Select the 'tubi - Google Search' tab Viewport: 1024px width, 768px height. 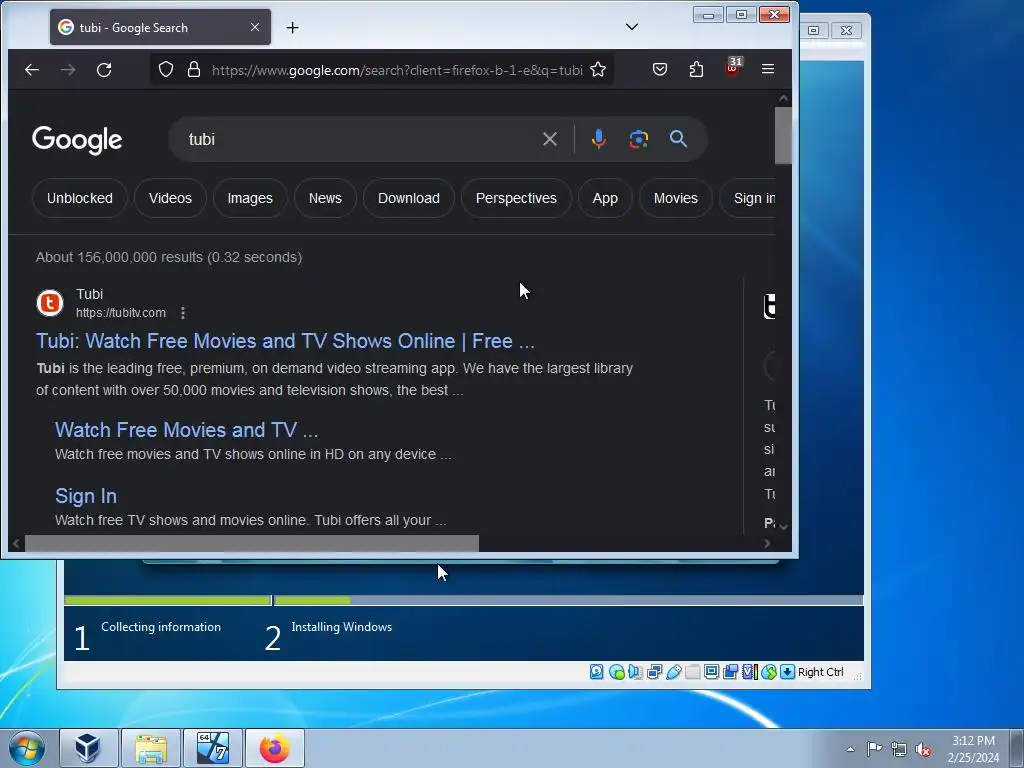pos(160,27)
